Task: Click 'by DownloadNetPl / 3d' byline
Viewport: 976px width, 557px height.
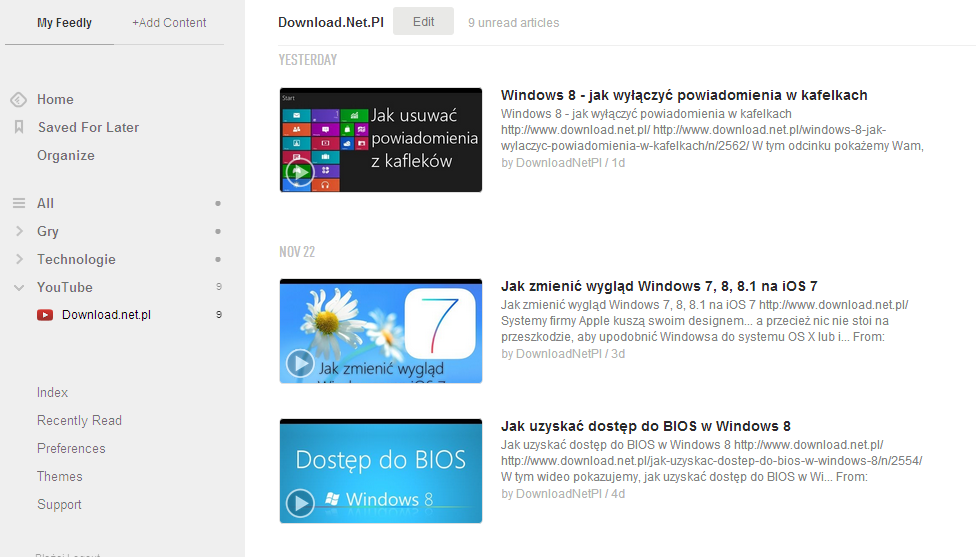Action: 563,354
